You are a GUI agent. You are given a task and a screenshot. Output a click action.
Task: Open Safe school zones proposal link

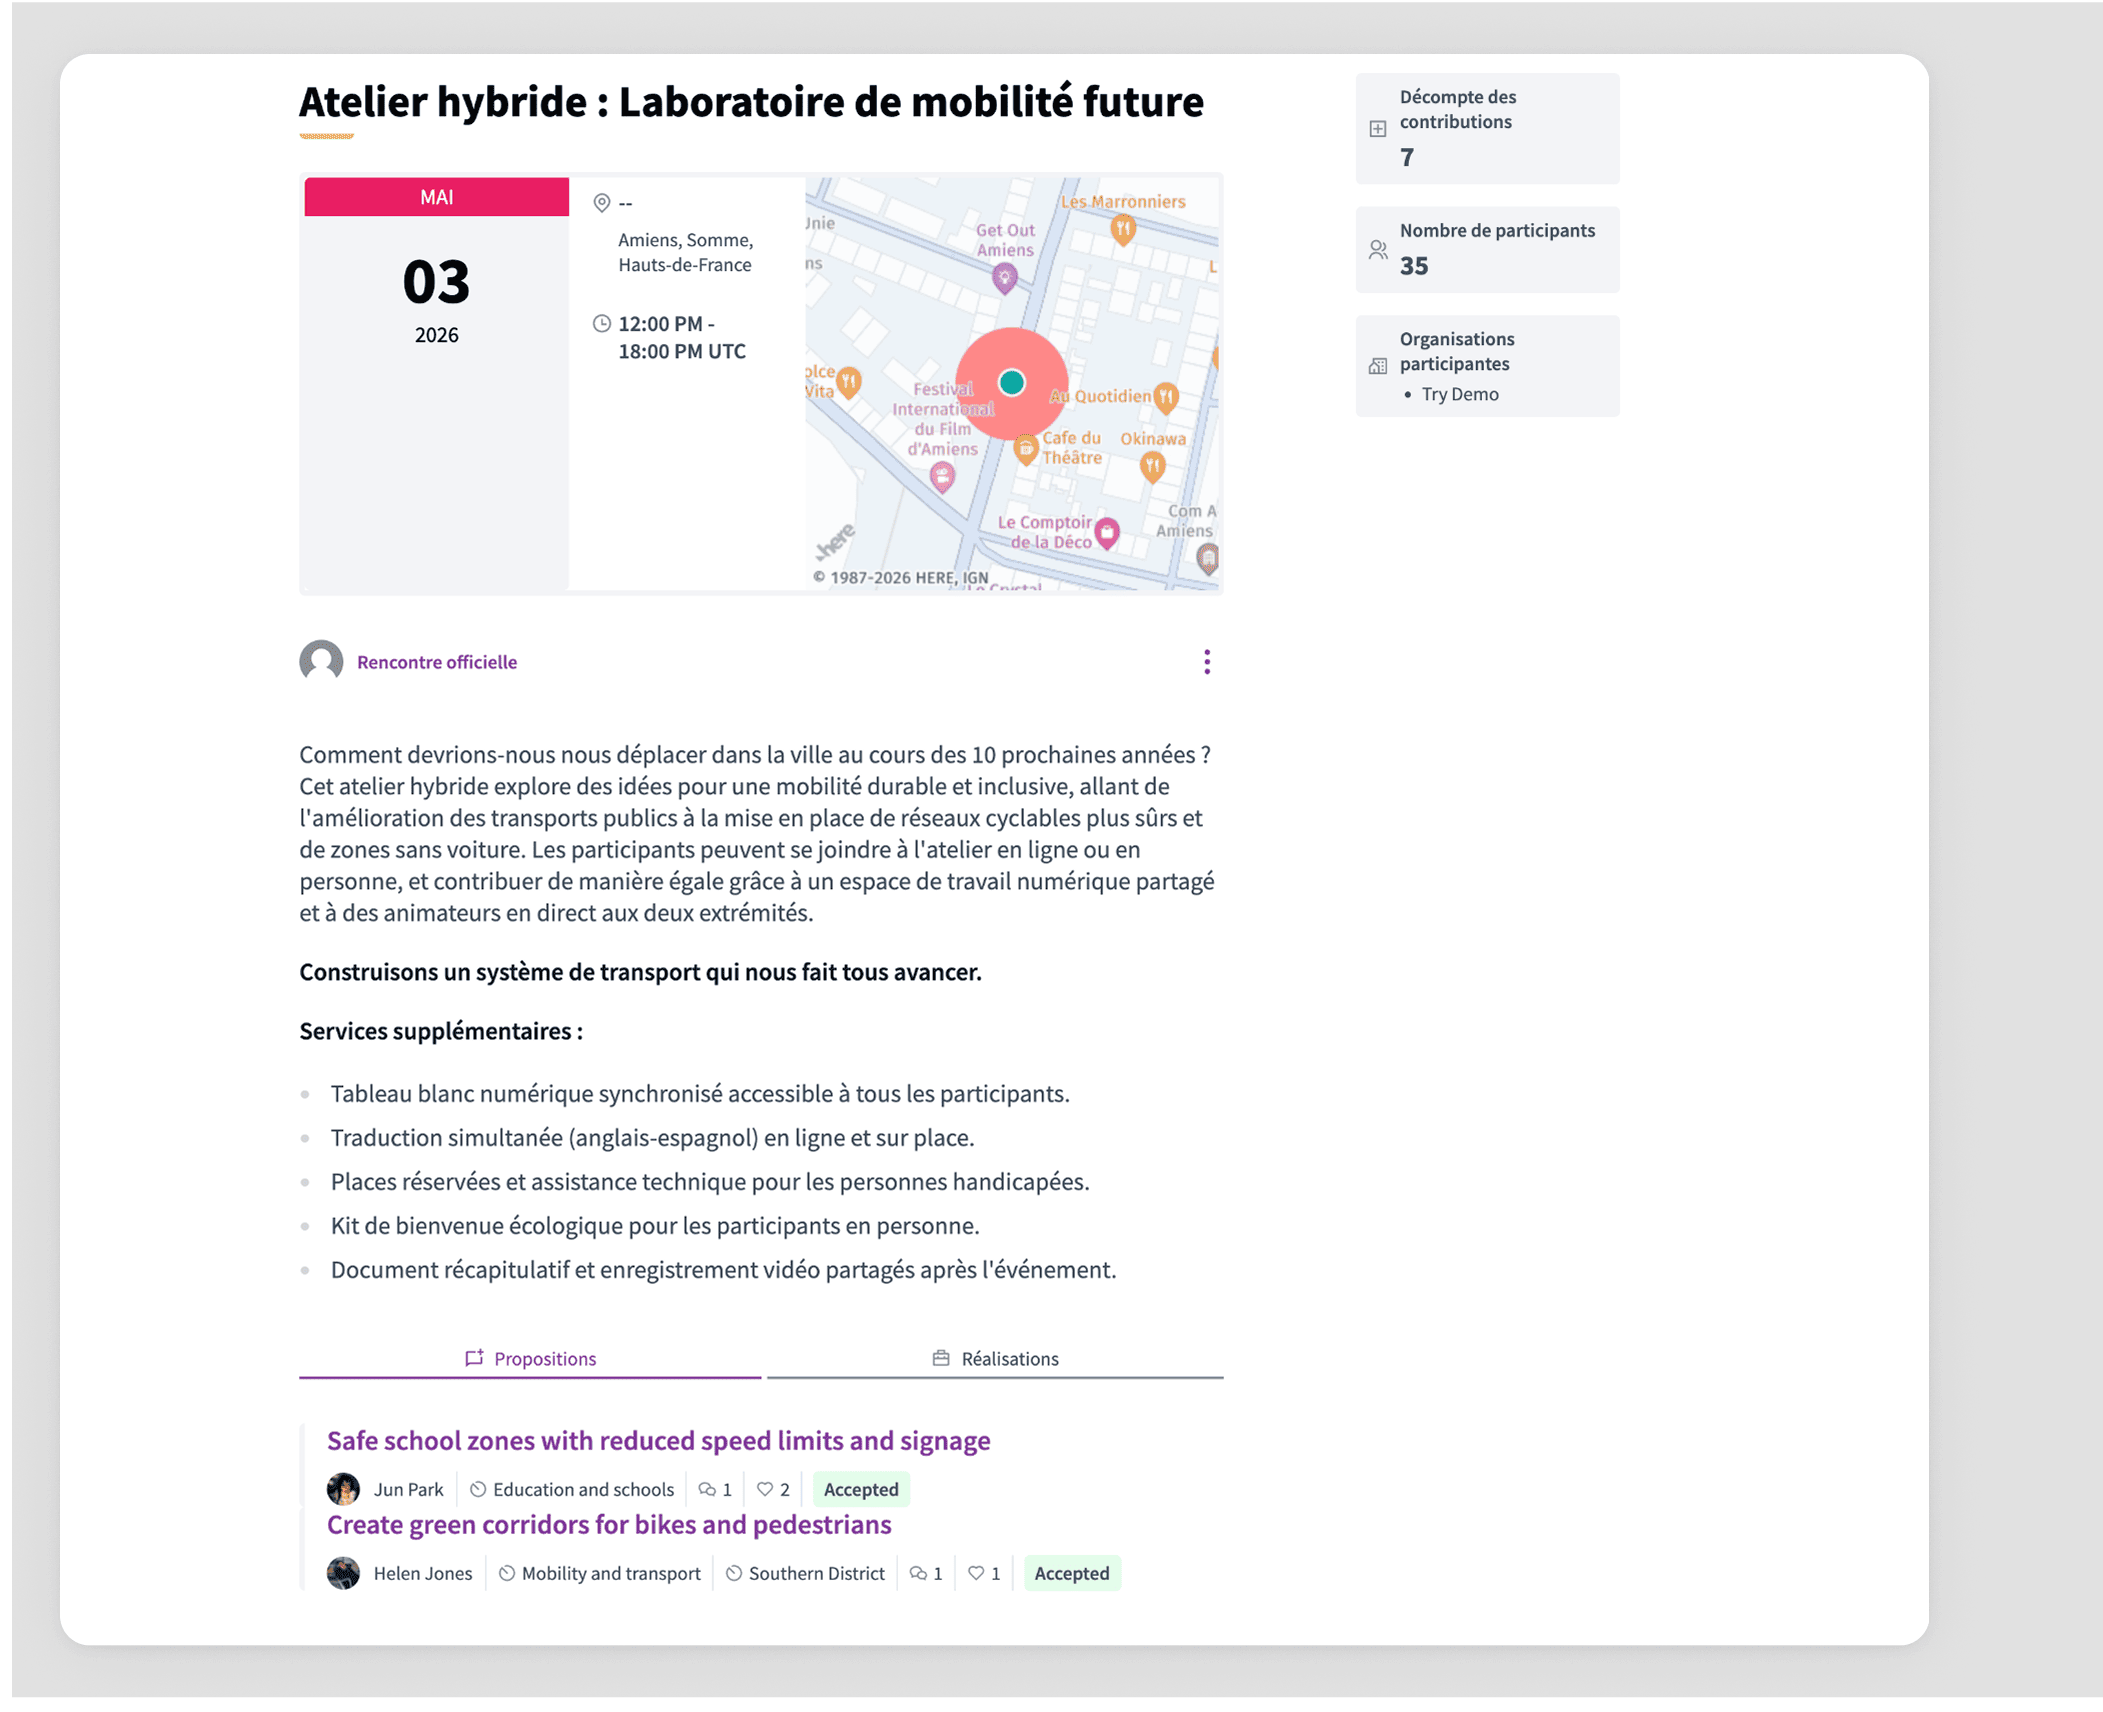[658, 1441]
